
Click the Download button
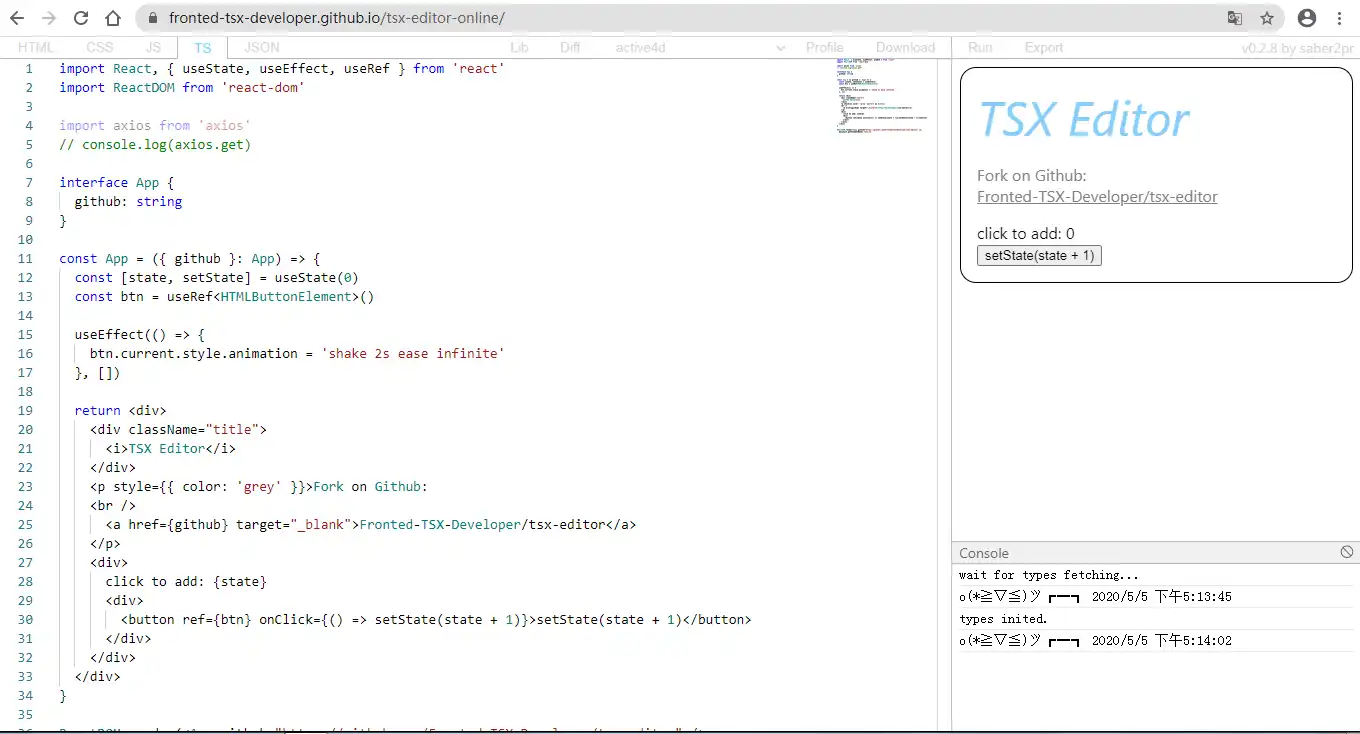point(905,47)
